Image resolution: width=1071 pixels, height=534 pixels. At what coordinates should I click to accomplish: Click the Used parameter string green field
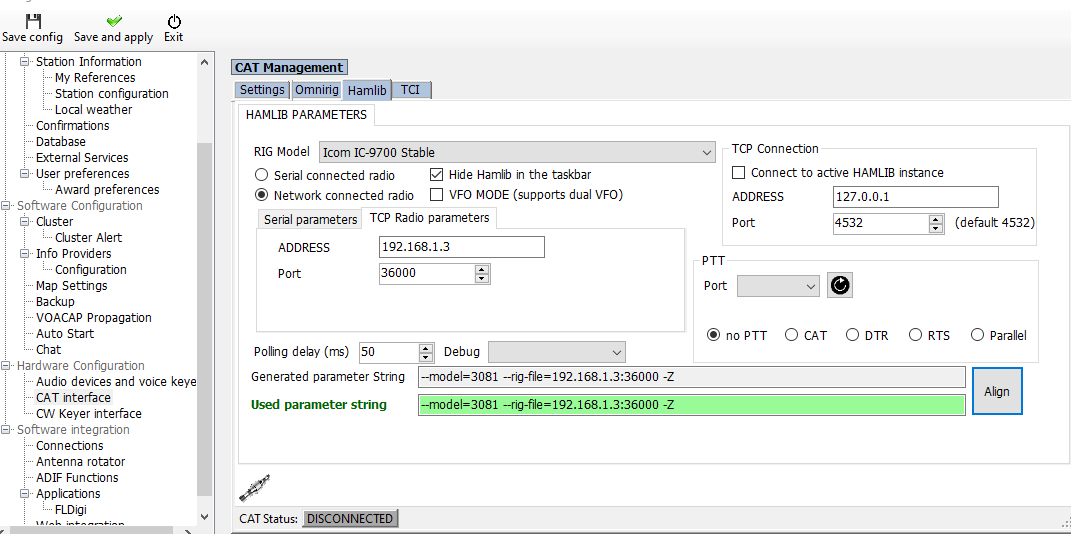[692, 404]
